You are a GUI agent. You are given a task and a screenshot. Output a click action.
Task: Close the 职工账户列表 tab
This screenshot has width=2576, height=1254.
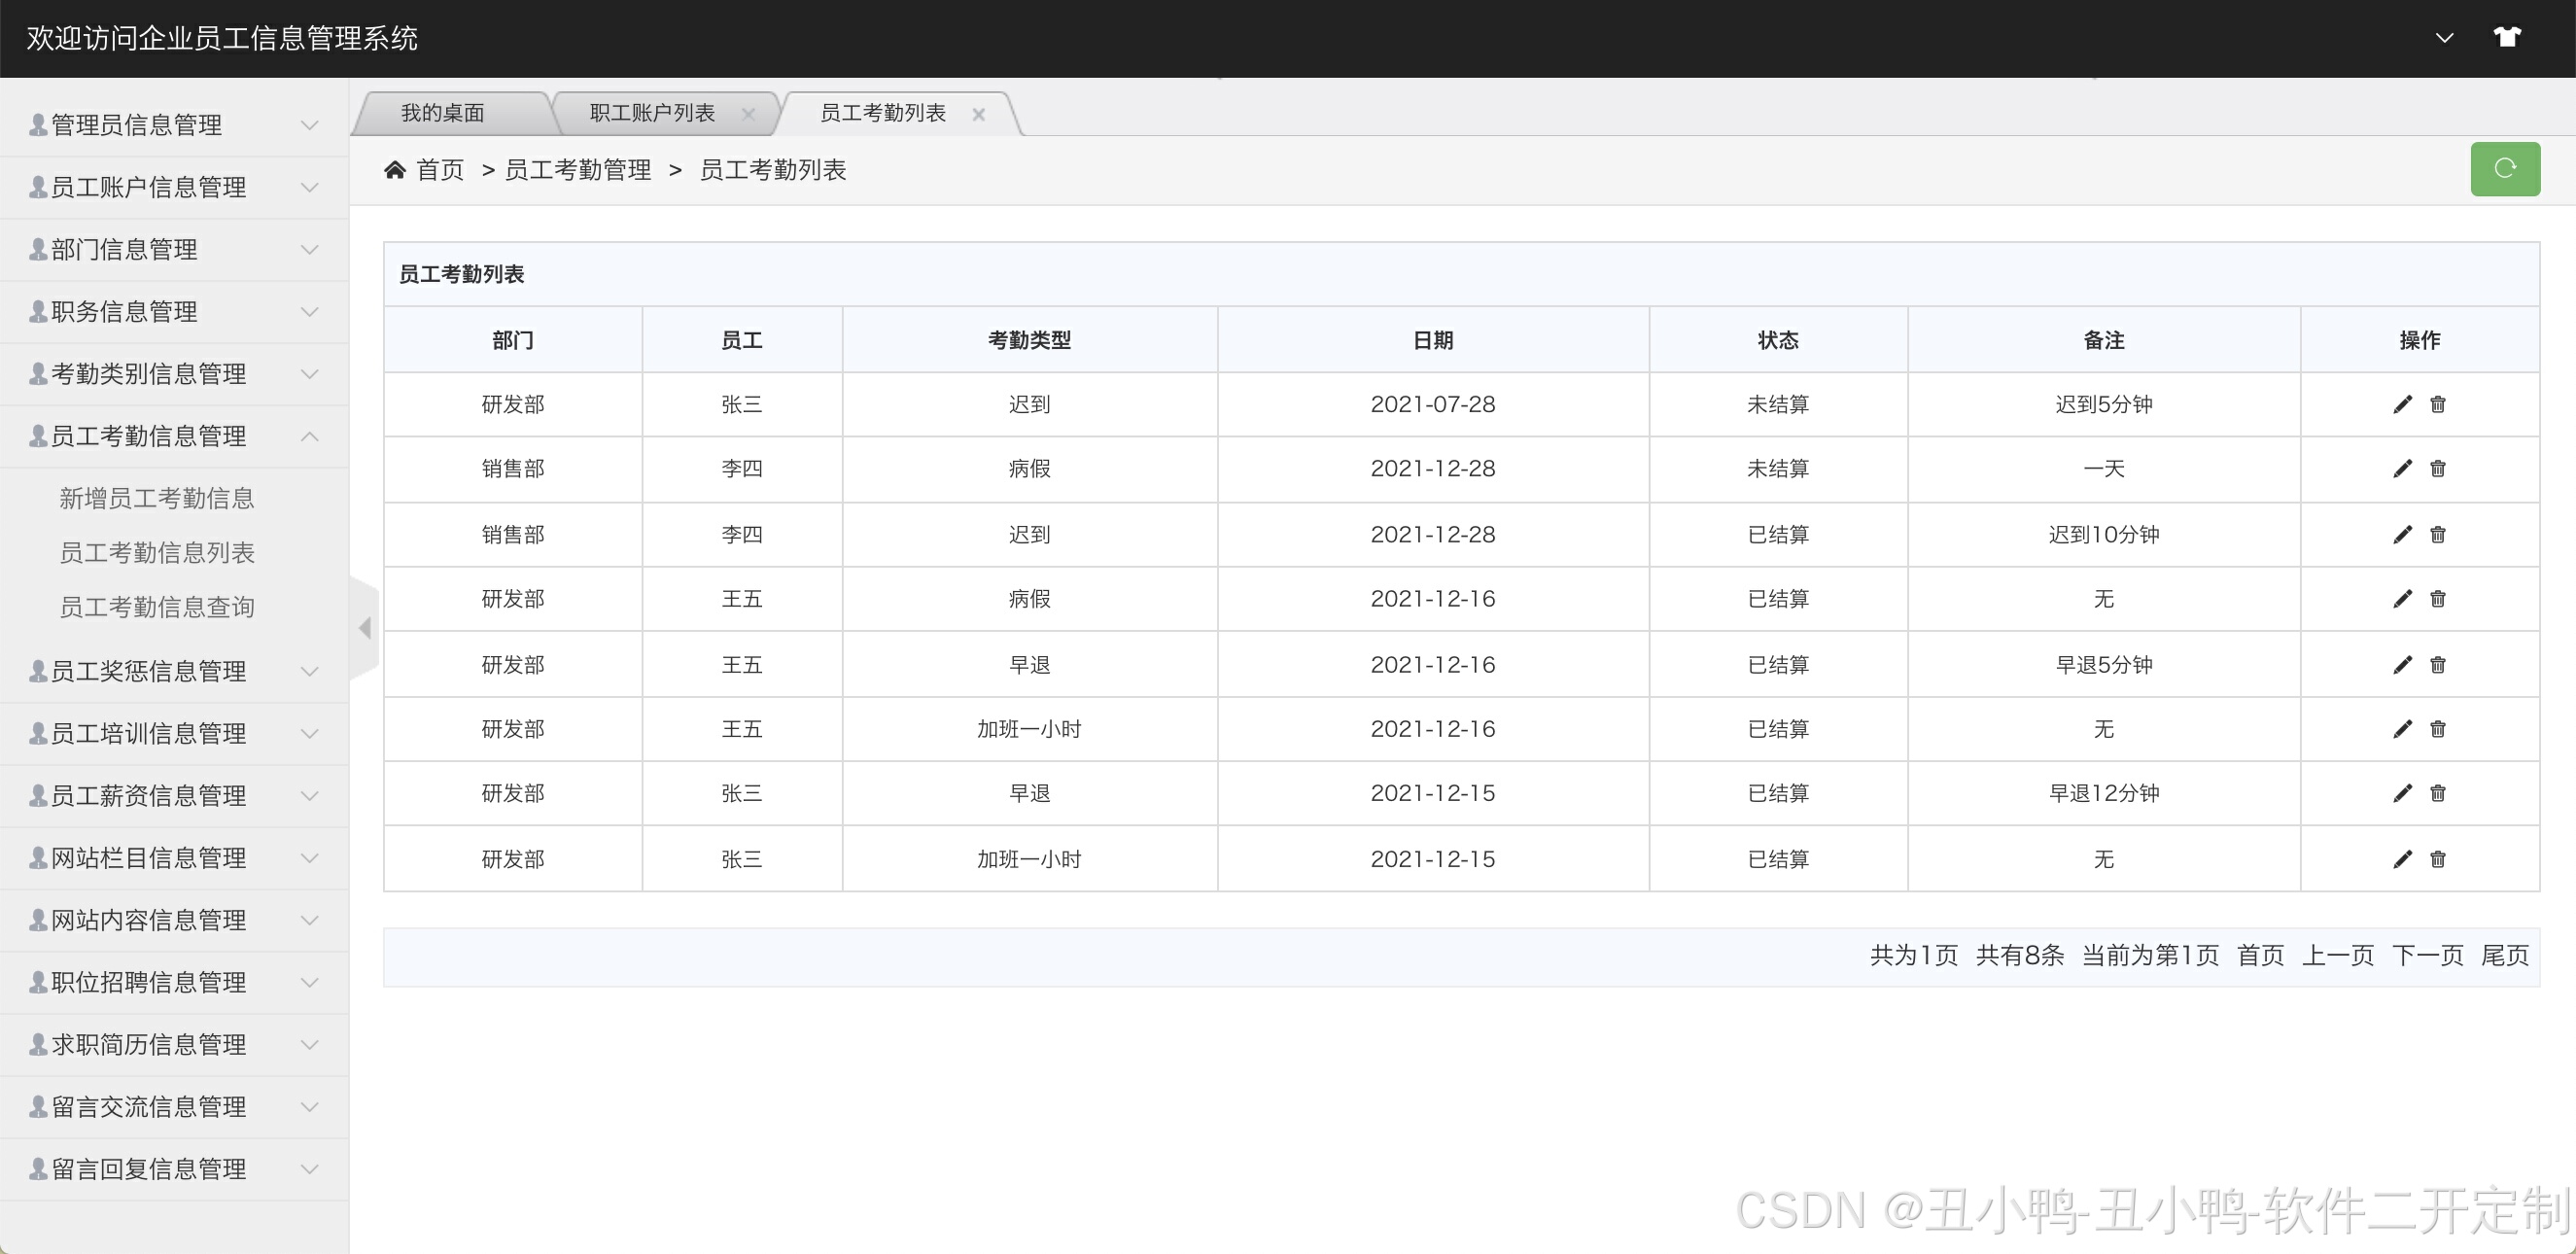pyautogui.click(x=747, y=114)
